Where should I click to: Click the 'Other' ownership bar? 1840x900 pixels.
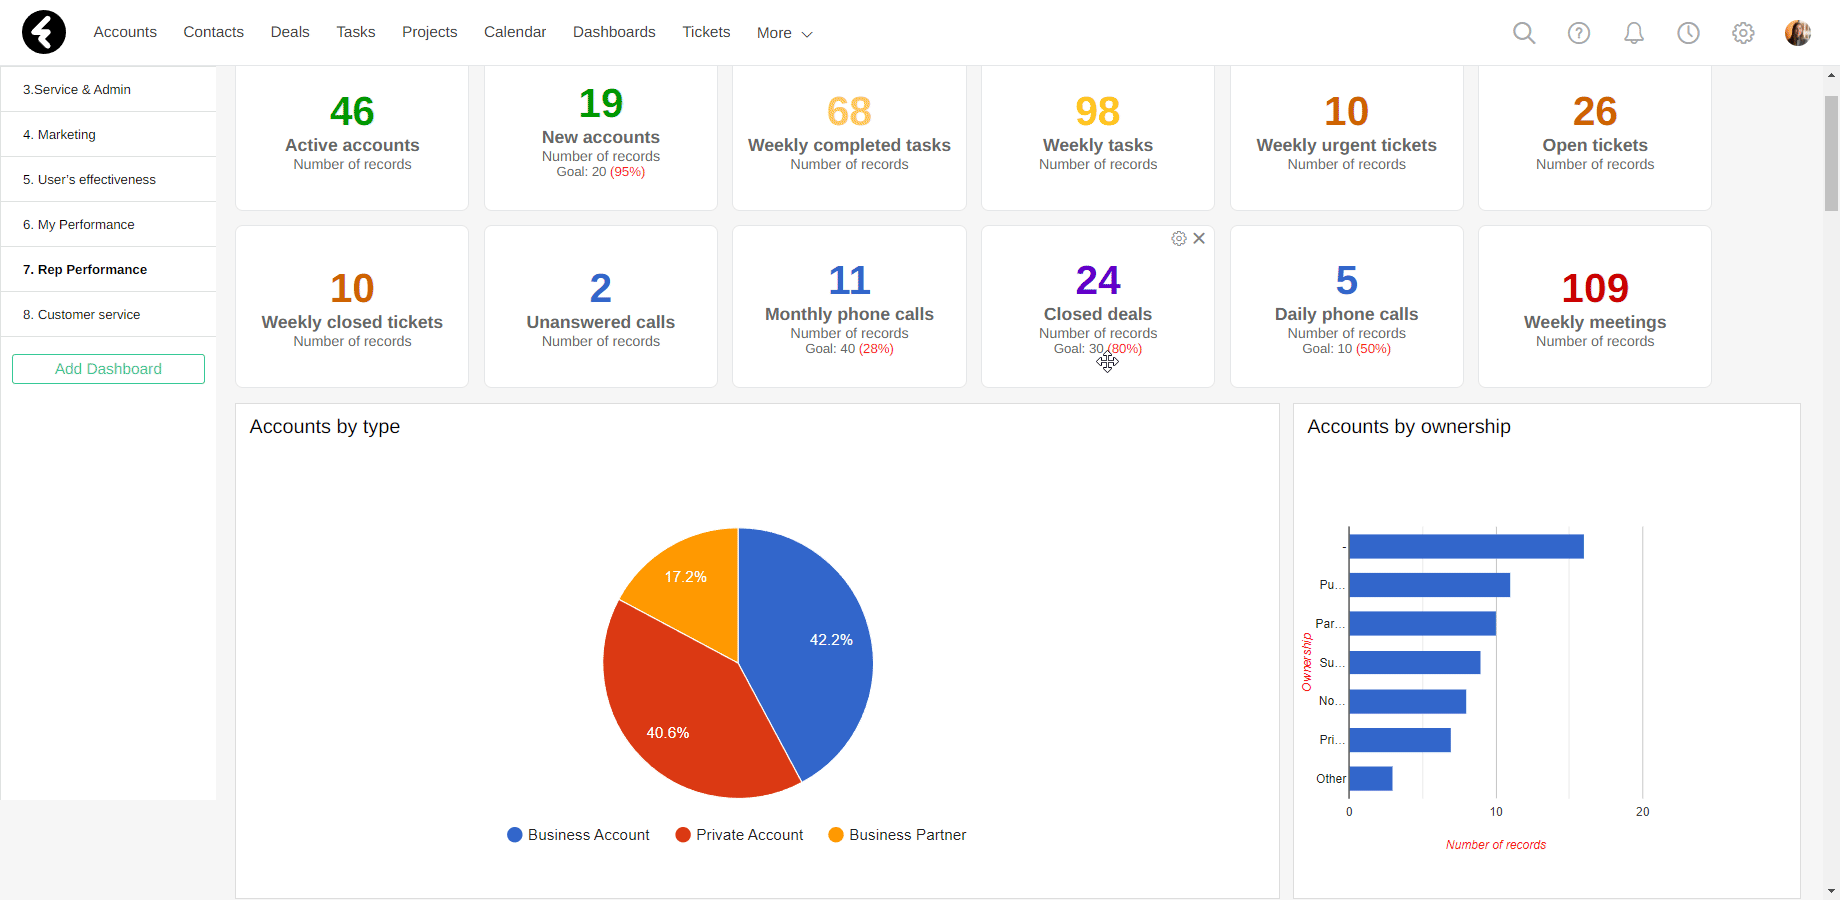(1371, 778)
